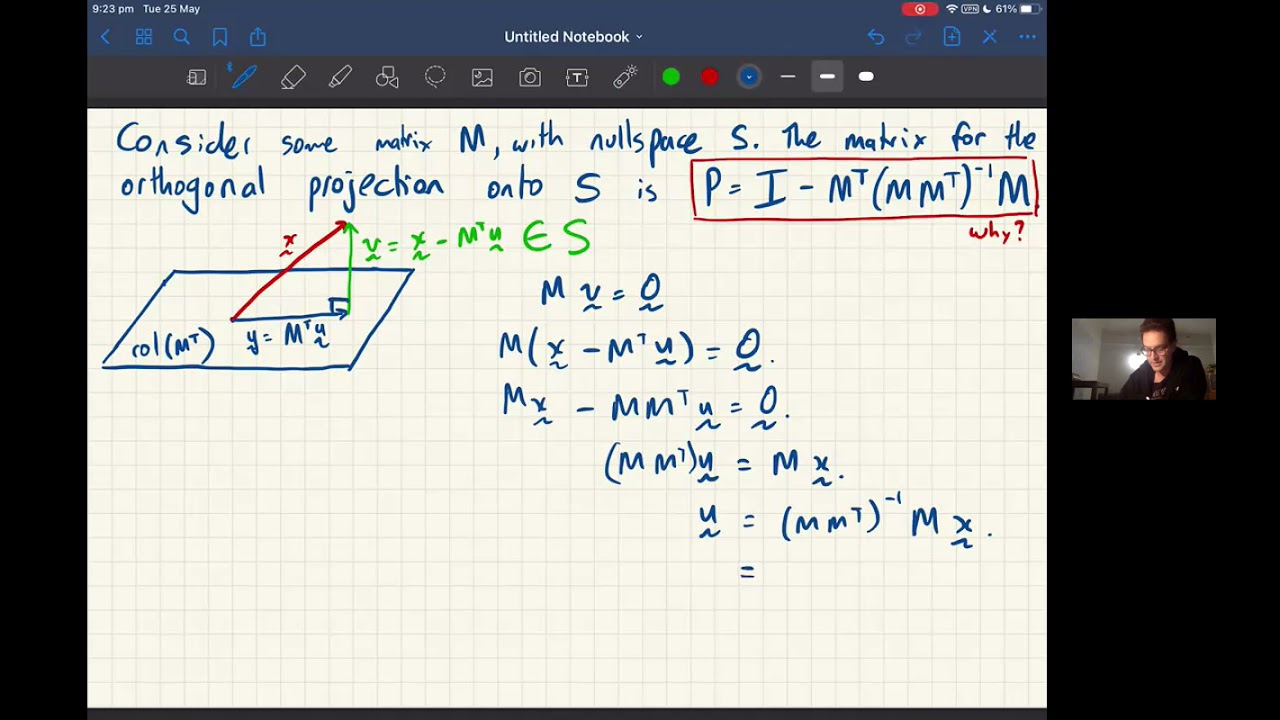The height and width of the screenshot is (720, 1280).
Task: Open the more options ellipsis menu
Action: (1027, 37)
